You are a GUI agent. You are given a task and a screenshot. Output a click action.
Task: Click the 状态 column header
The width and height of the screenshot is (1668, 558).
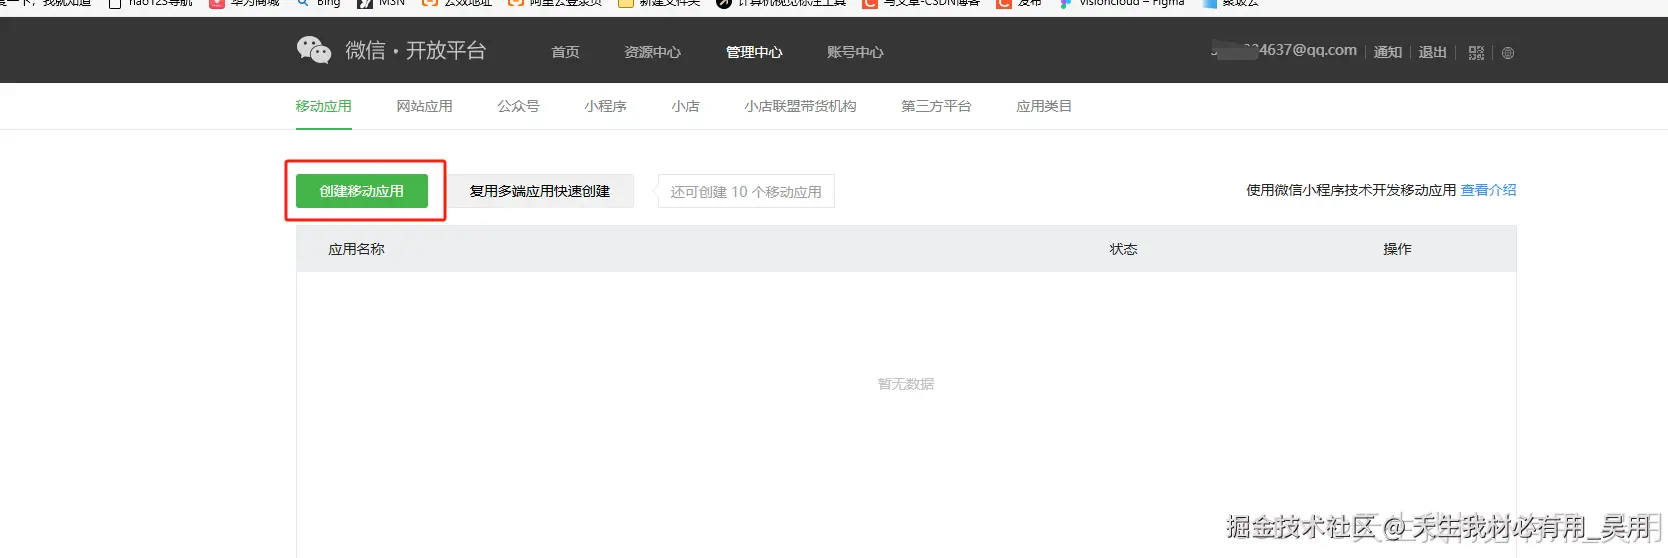pos(1123,249)
